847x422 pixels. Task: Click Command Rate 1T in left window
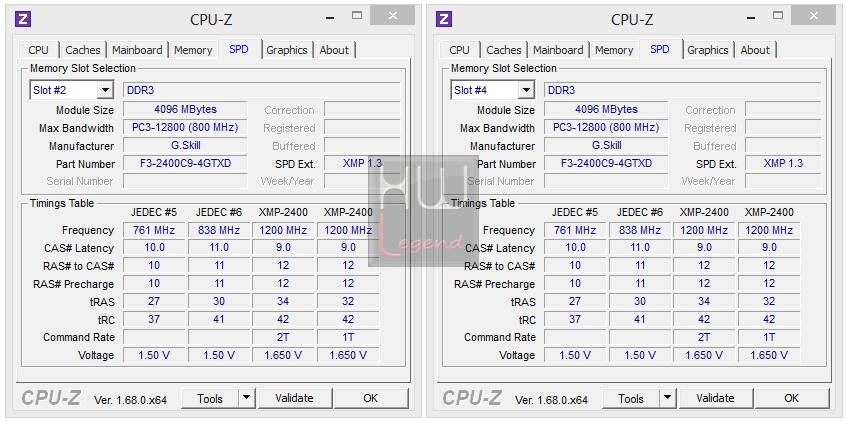tap(348, 337)
